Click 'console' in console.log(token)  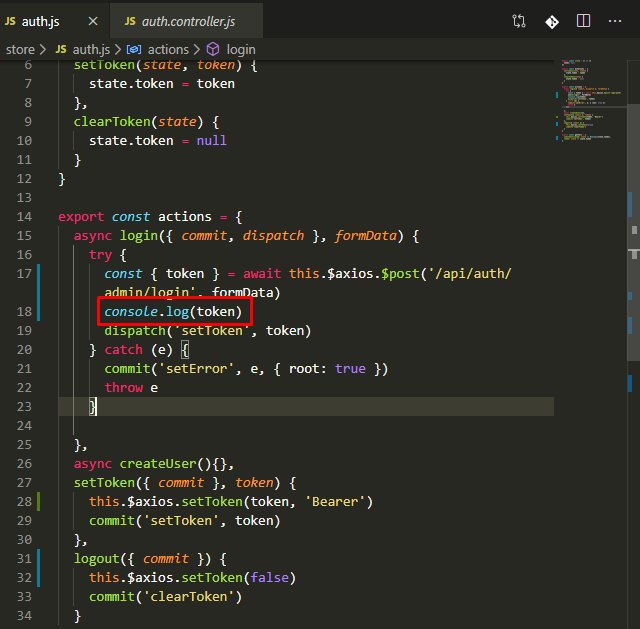(x=131, y=312)
